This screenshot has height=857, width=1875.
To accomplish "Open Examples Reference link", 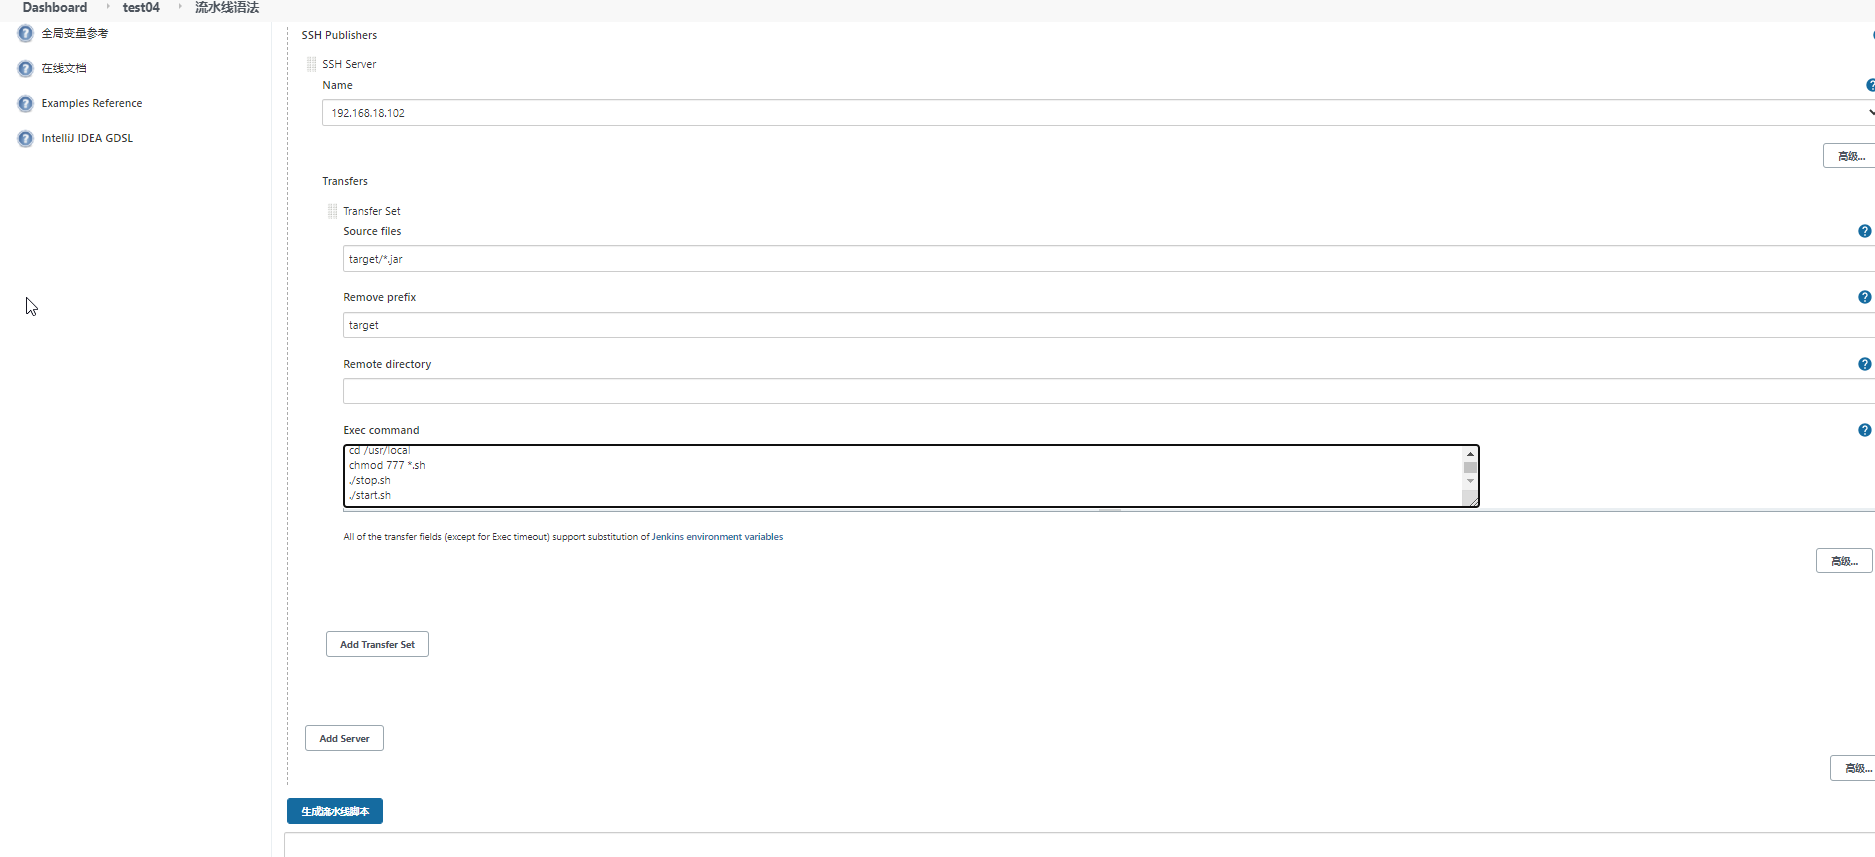I will click(92, 103).
